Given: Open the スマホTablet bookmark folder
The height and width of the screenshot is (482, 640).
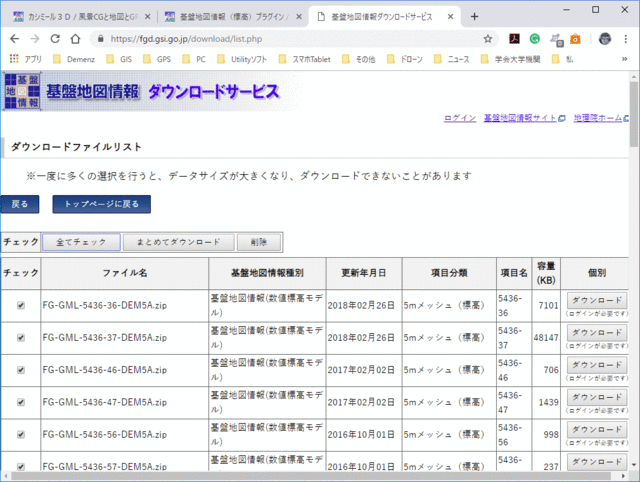Looking at the screenshot, I should (304, 59).
